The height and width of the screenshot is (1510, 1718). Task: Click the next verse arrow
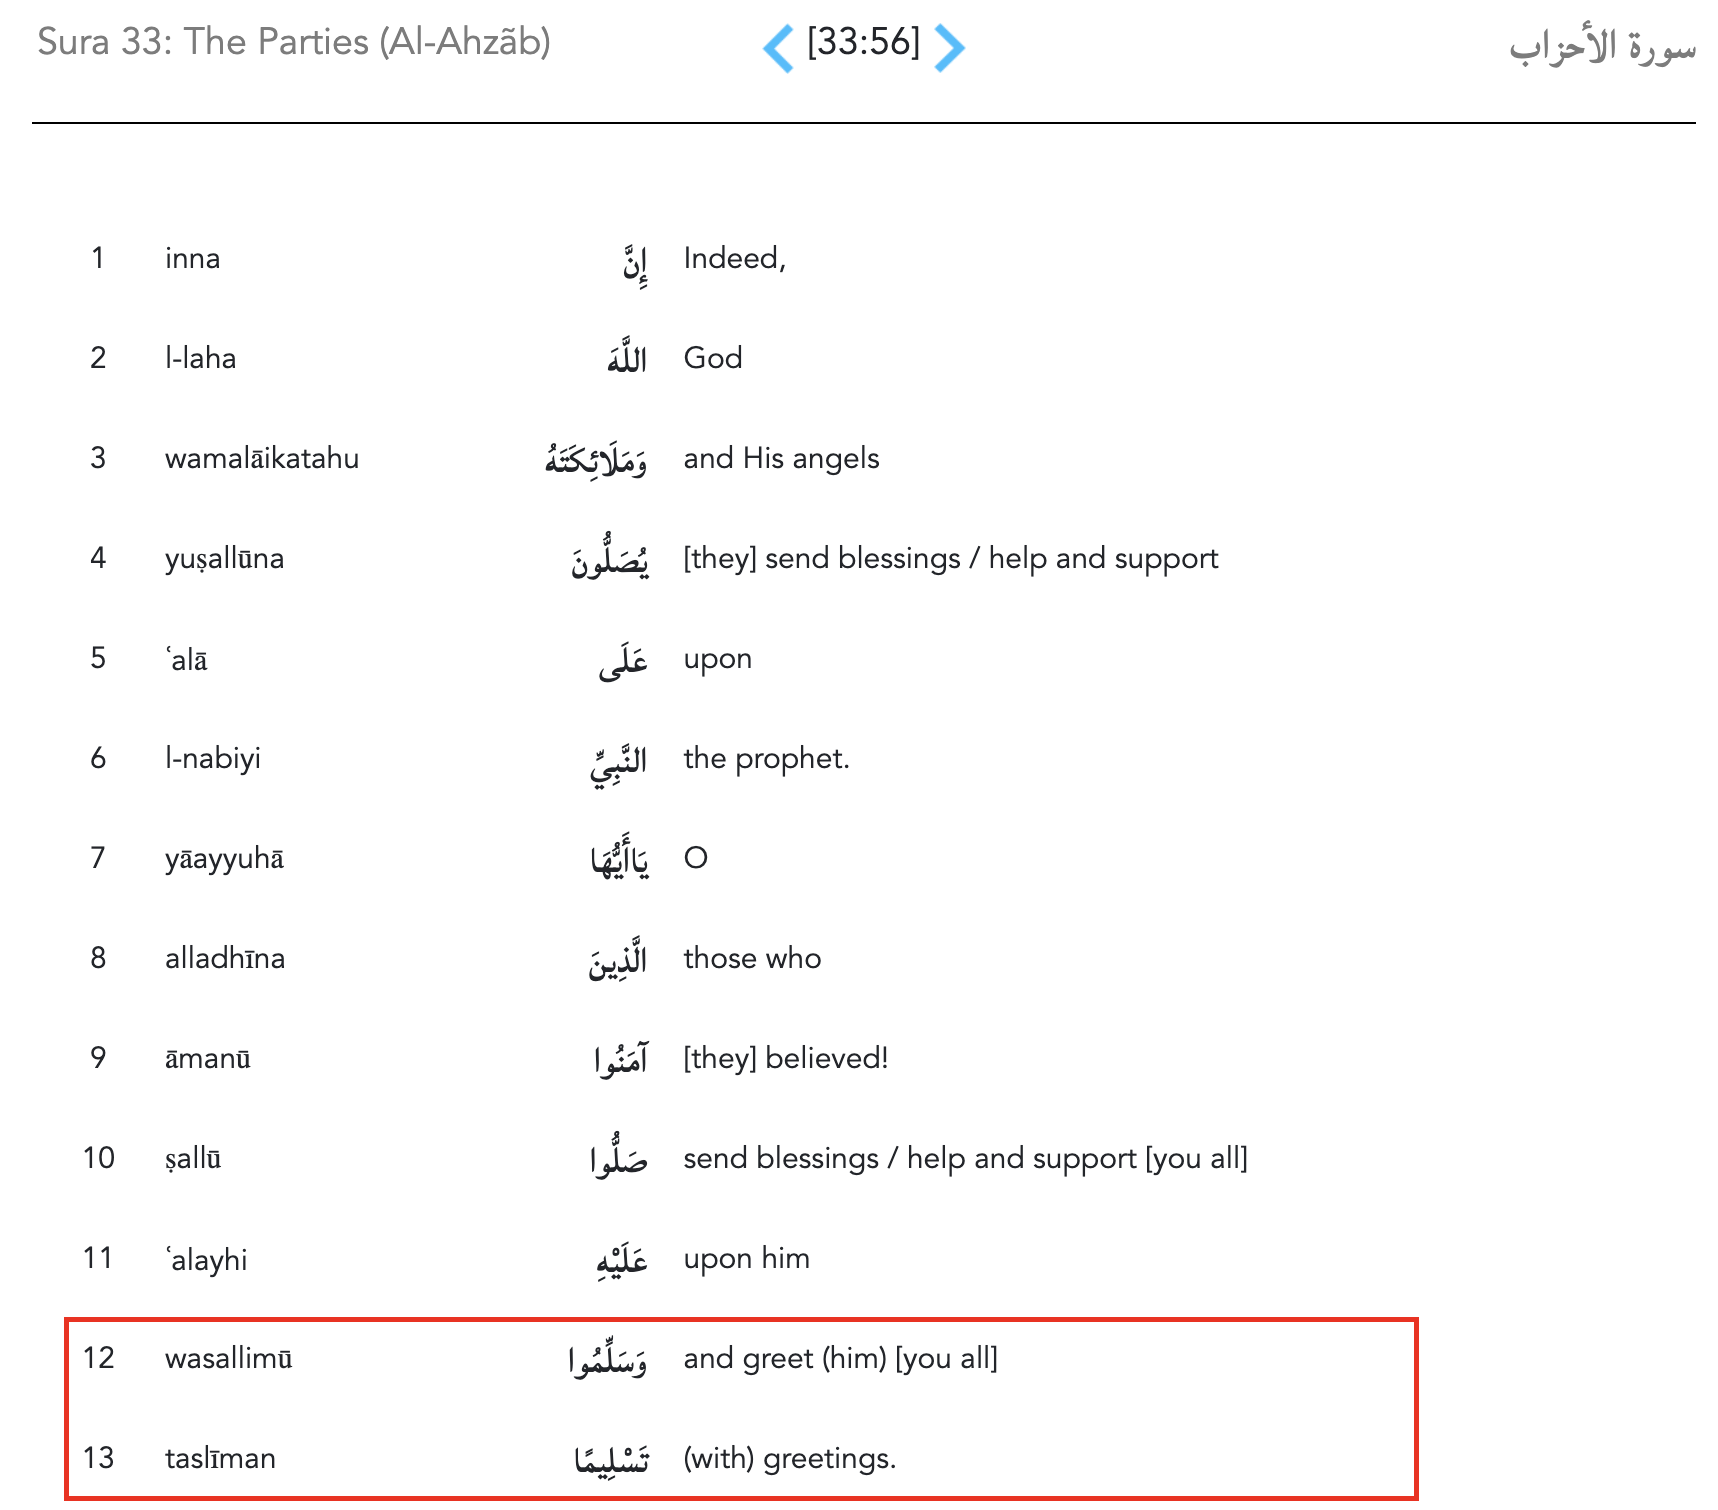[949, 47]
